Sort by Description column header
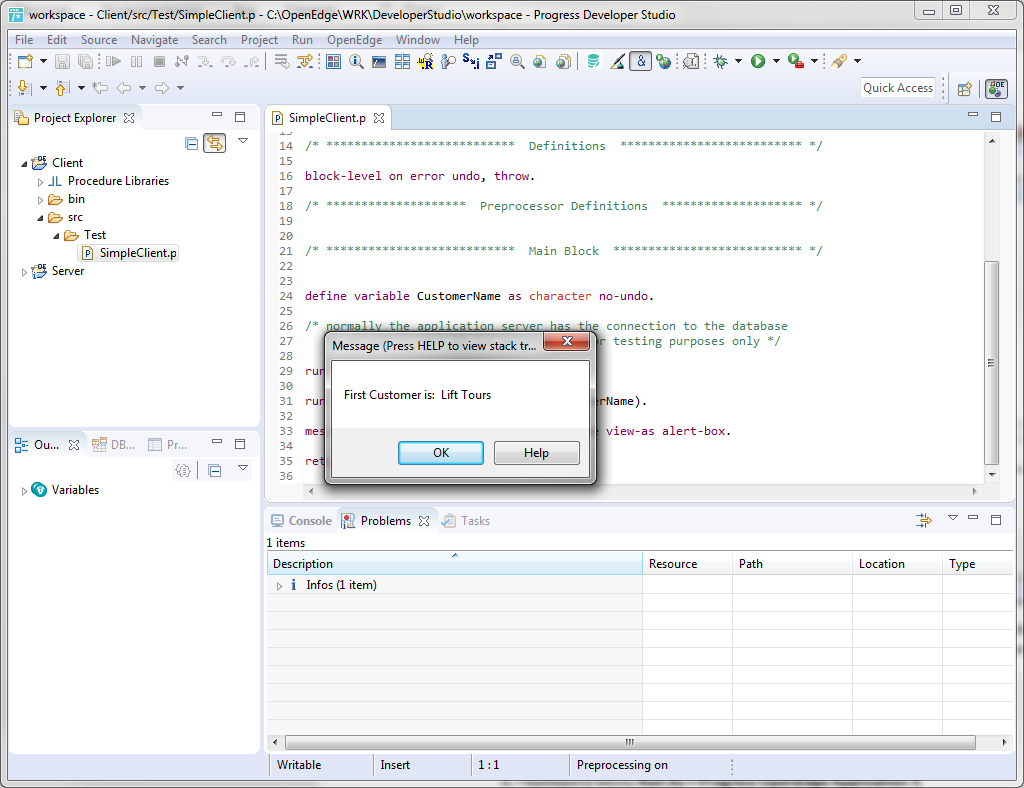This screenshot has height=788, width=1024. click(x=455, y=564)
